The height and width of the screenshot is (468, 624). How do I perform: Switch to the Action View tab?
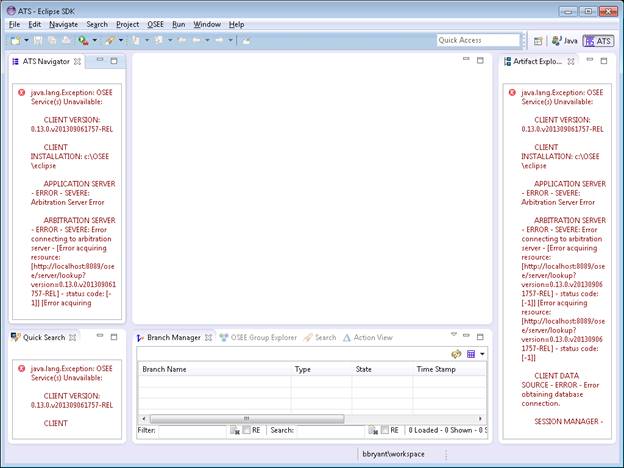[368, 337]
